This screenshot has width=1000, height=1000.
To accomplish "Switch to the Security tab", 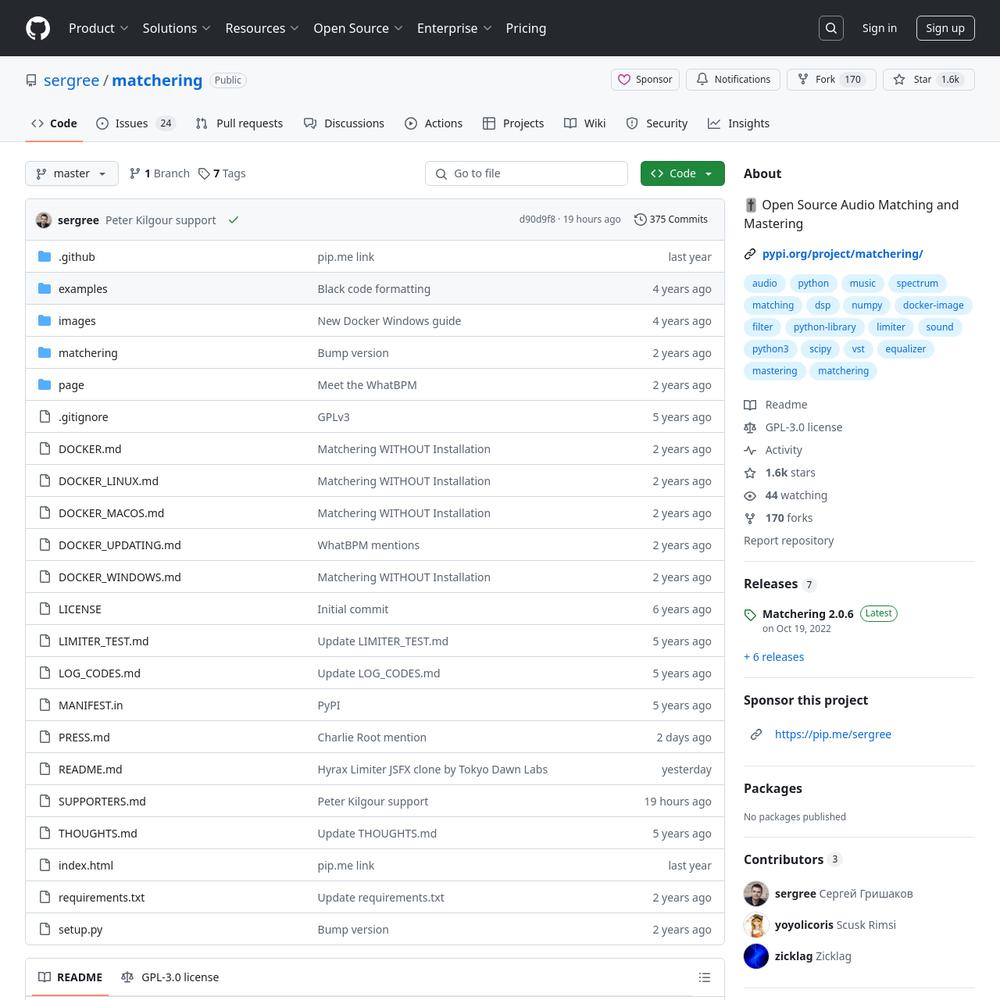I will coord(657,123).
